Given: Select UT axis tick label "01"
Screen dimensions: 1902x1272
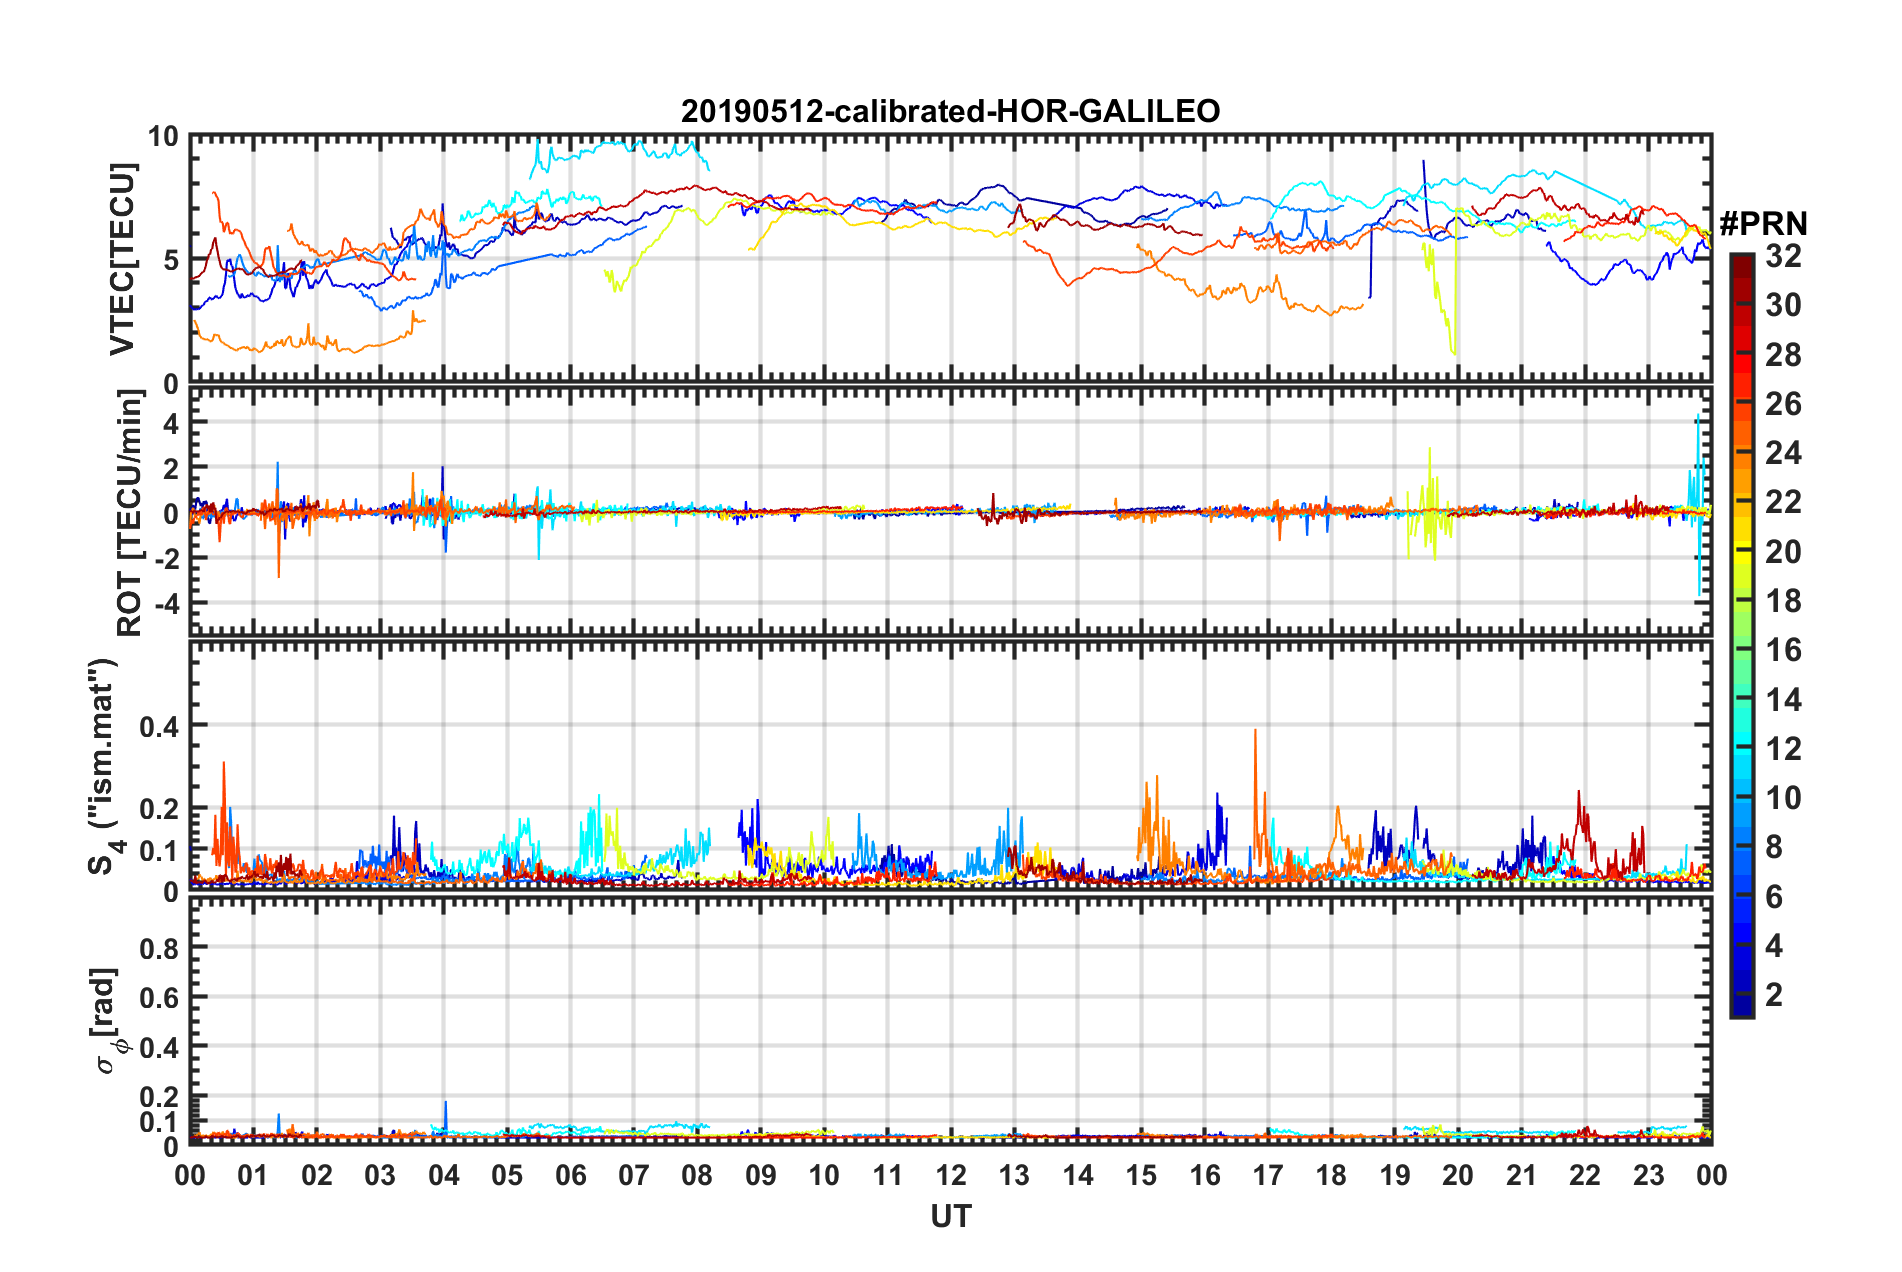Looking at the screenshot, I should (253, 1175).
